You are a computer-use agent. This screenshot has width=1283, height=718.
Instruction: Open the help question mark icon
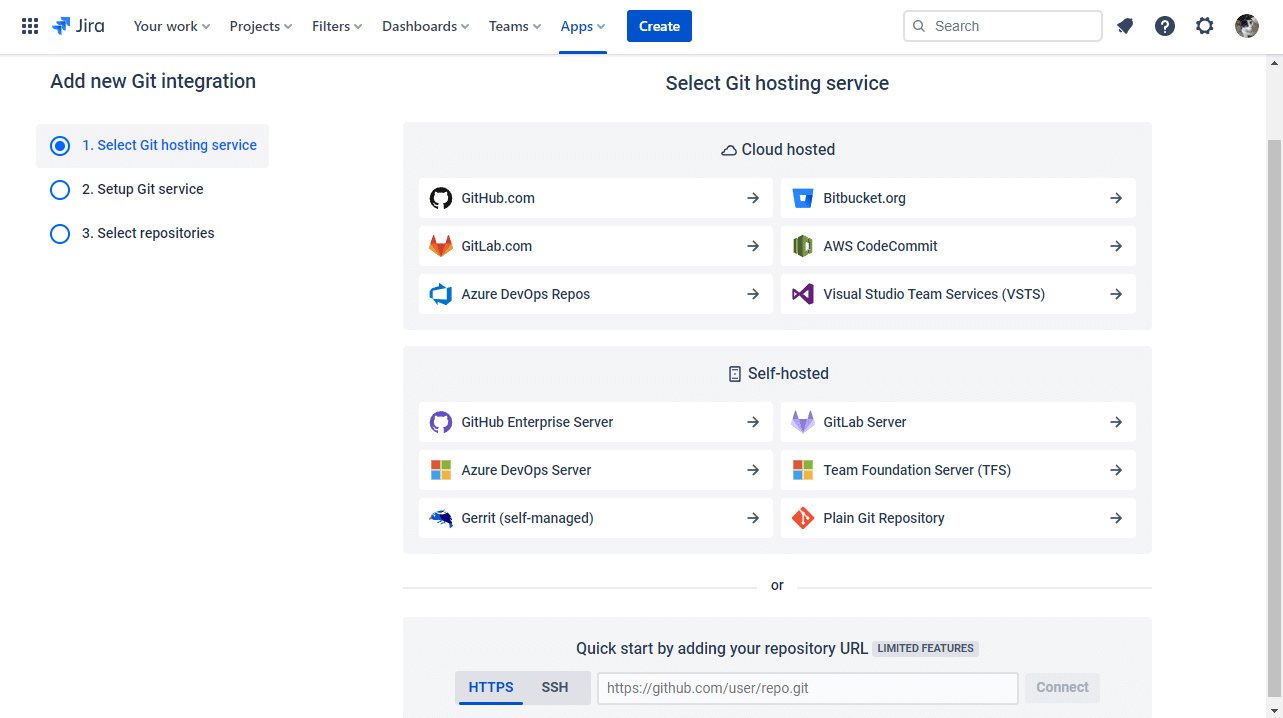pyautogui.click(x=1165, y=26)
